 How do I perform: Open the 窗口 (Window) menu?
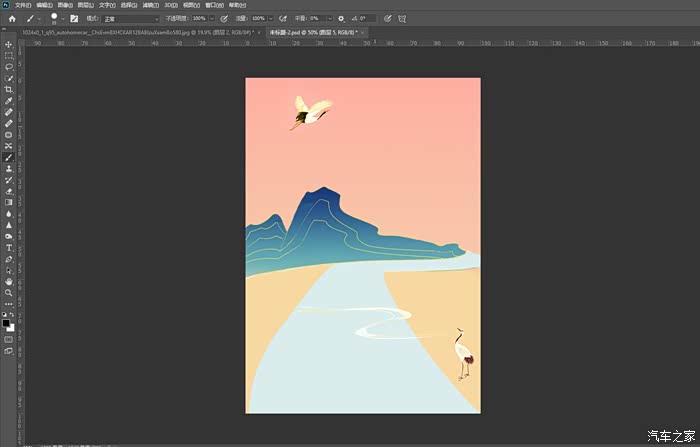[x=213, y=5]
